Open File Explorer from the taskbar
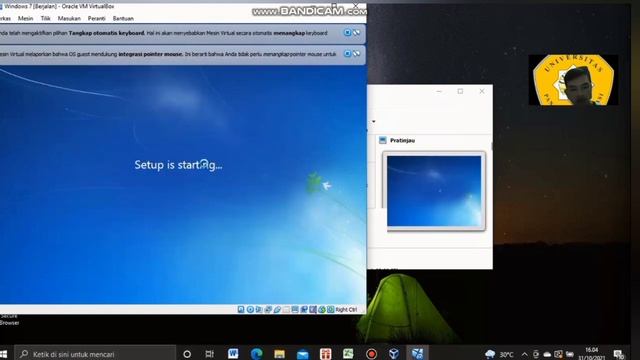 (280, 353)
